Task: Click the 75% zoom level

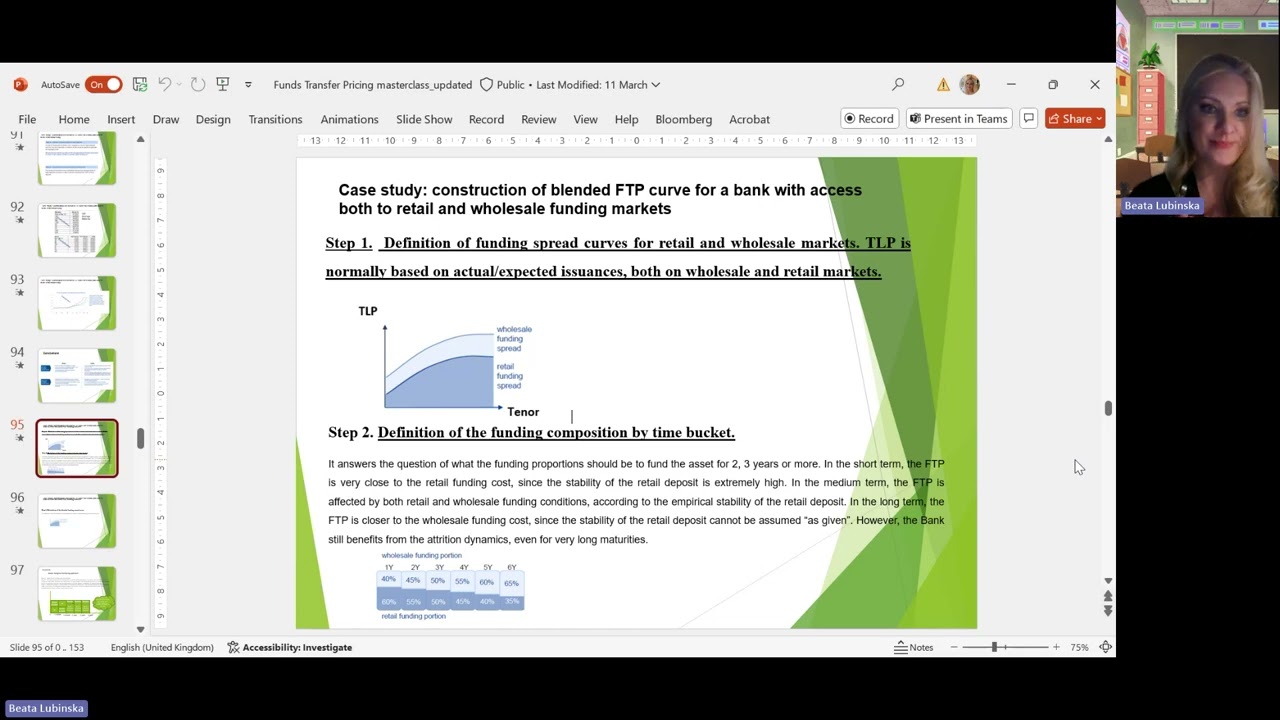Action: click(x=1079, y=647)
